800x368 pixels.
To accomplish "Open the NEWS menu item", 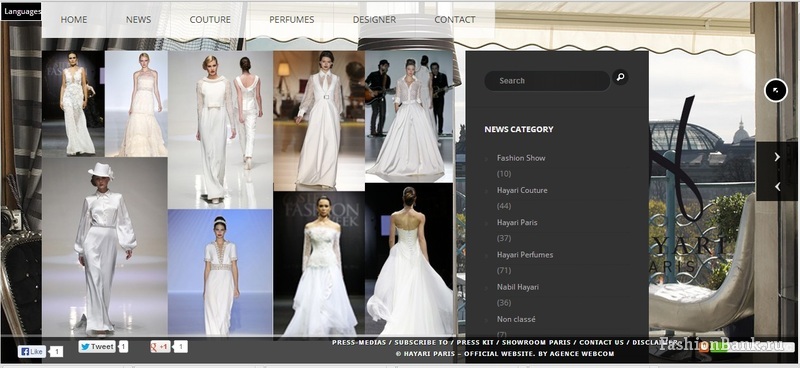I will 138,19.
